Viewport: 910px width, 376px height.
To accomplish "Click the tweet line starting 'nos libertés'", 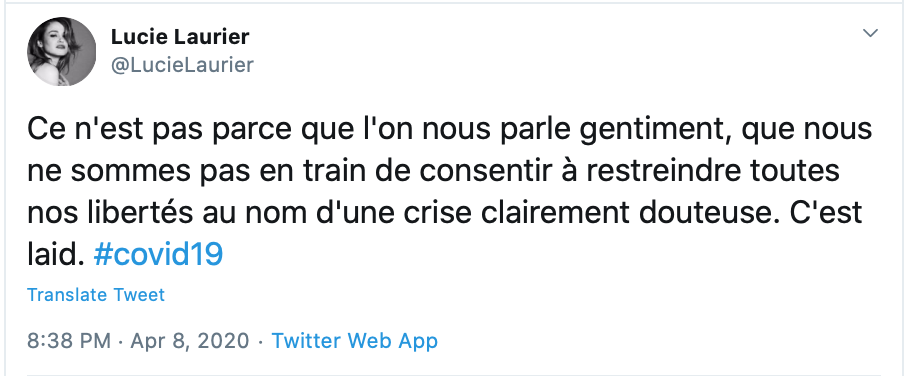I will click(445, 213).
